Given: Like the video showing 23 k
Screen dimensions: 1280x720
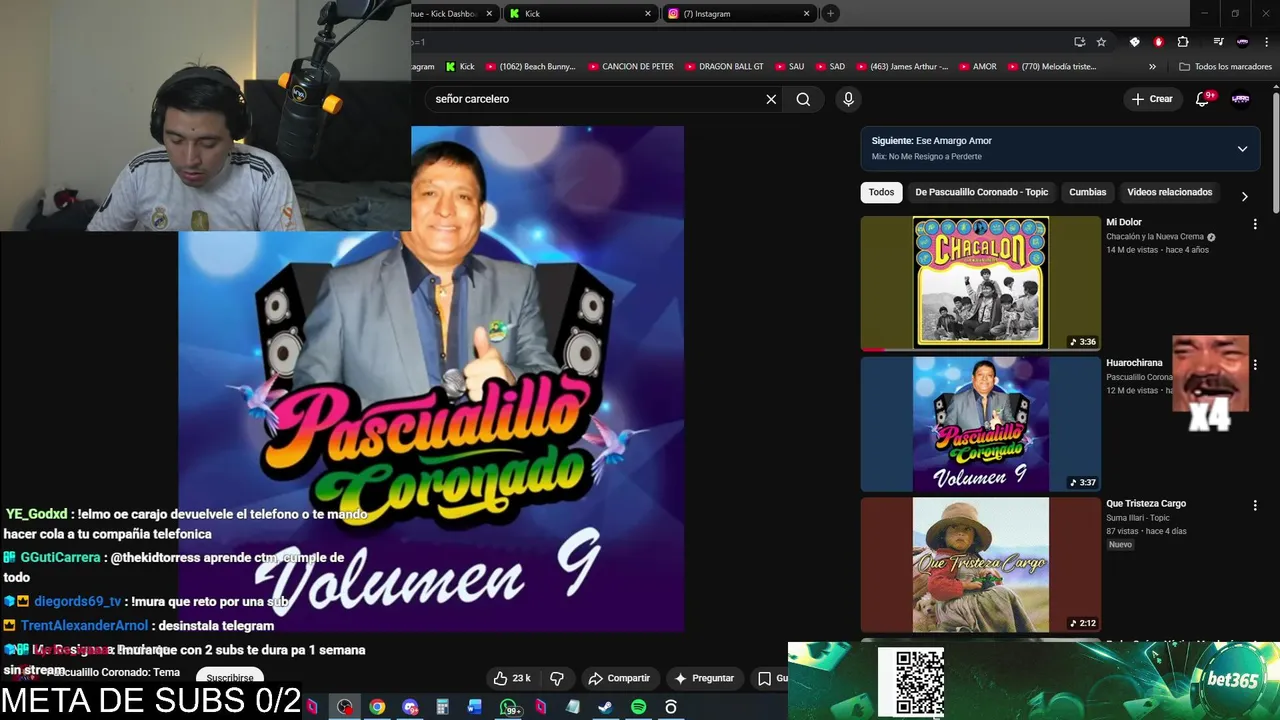Looking at the screenshot, I should 512,678.
